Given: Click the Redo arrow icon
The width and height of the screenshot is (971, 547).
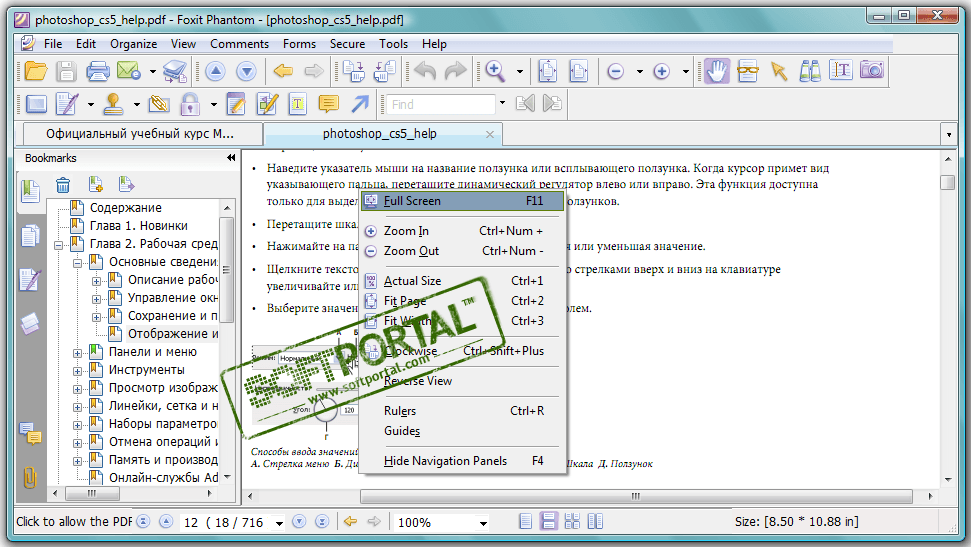Looking at the screenshot, I should pos(456,71).
